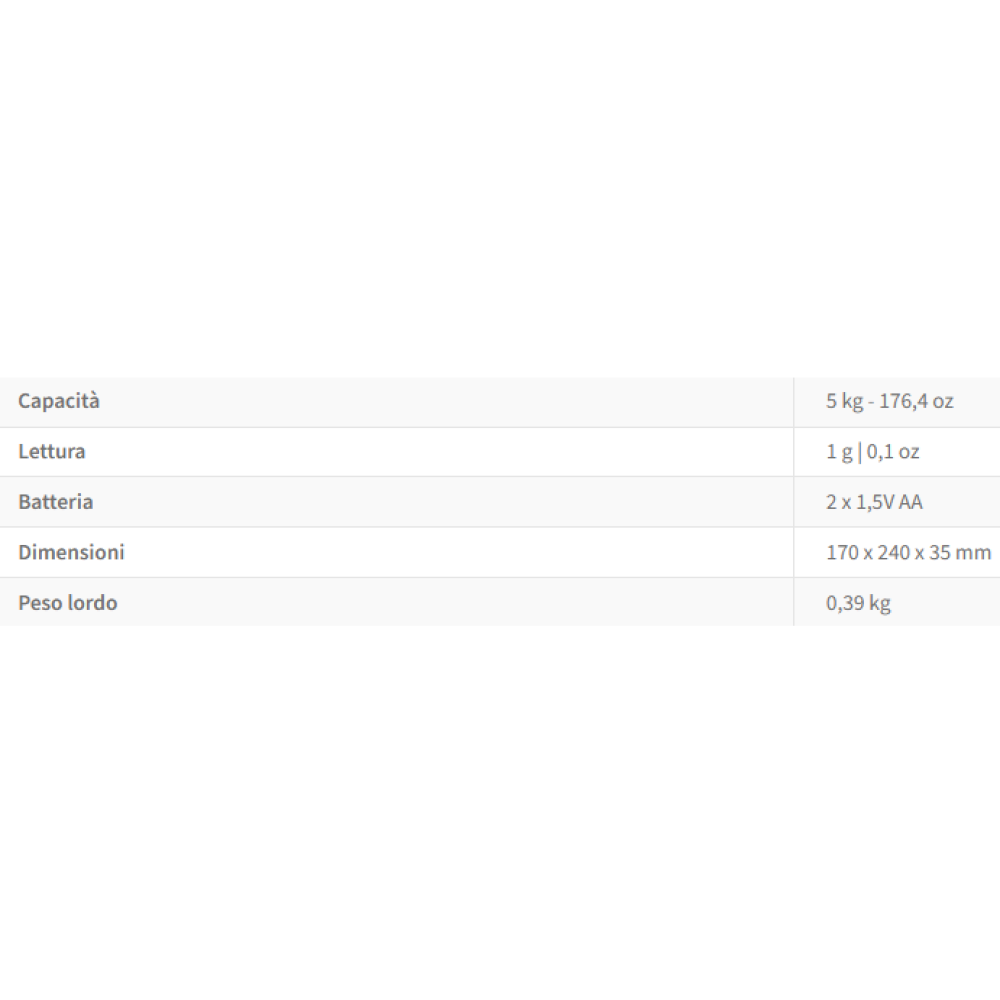Screen dimensions: 1000x1000
Task: Click the Lettura row label
Action: pyautogui.click(x=52, y=451)
